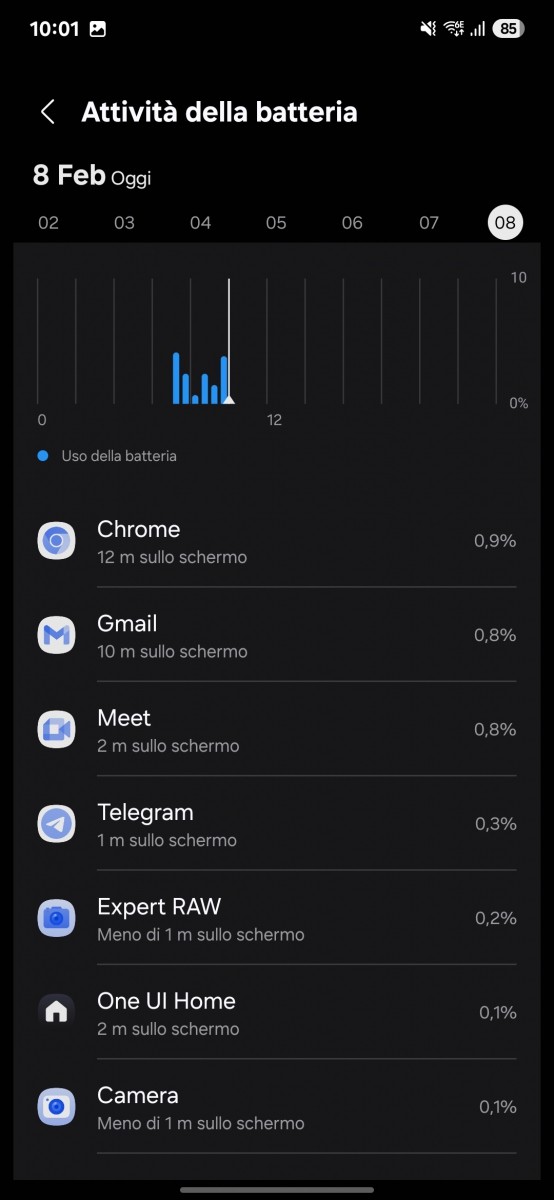Open the Chrome app icon entry
554x1200 pixels.
point(56,541)
